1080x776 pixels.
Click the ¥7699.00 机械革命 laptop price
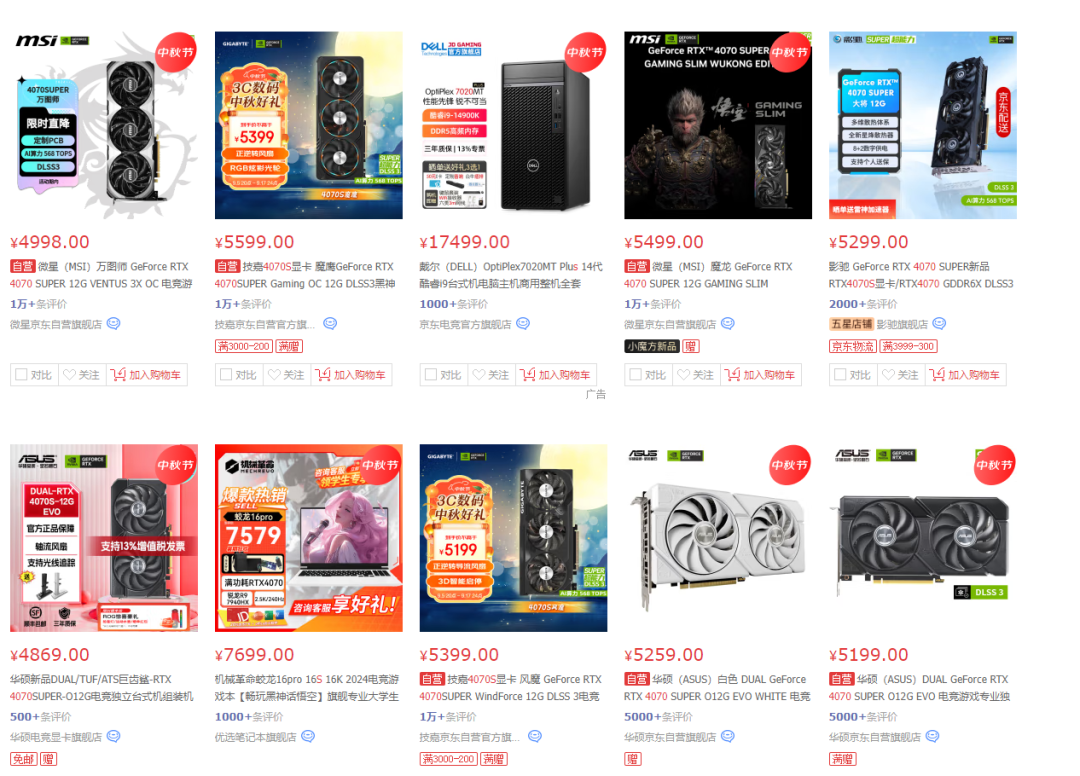255,655
